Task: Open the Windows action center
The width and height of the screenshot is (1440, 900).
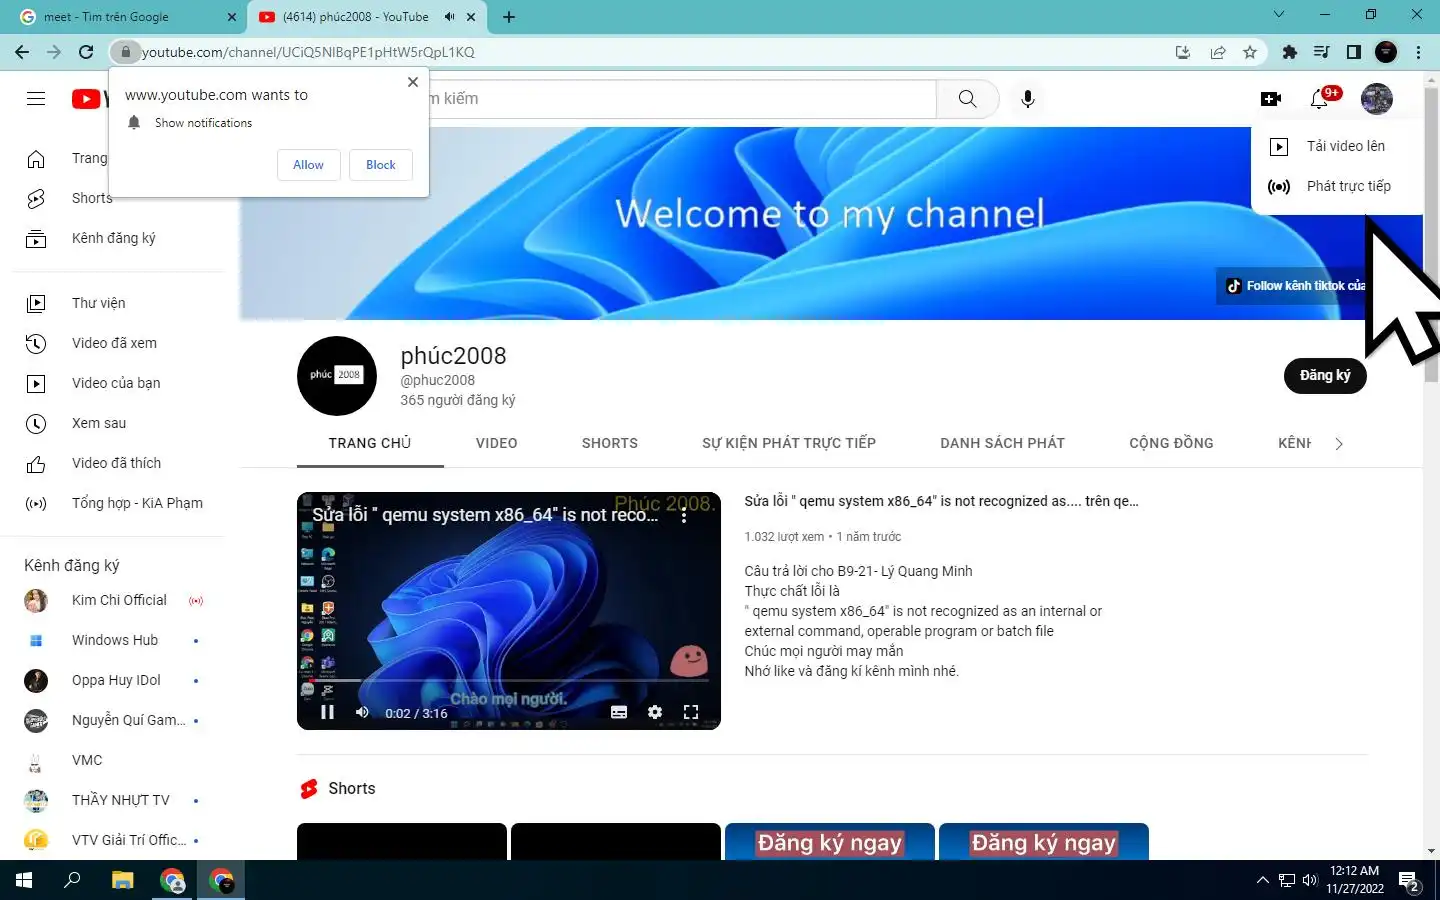Action: tap(1410, 882)
